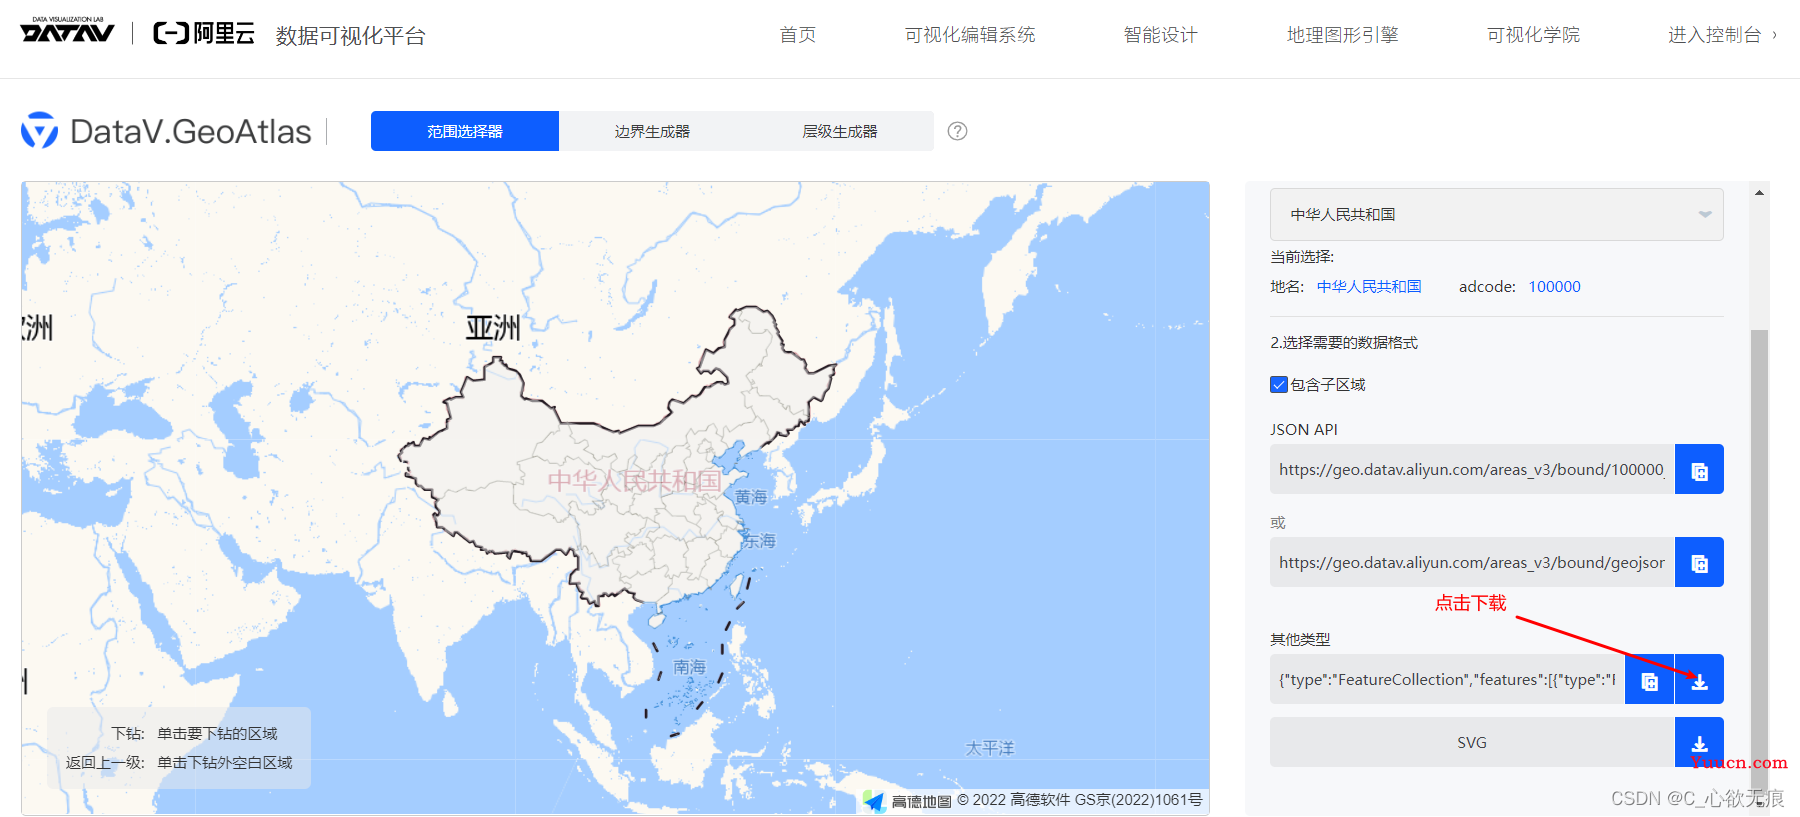Screen dimensions: 1800x817
Task: Click the 中华人民共和国 place name link
Action: pos(1369,286)
